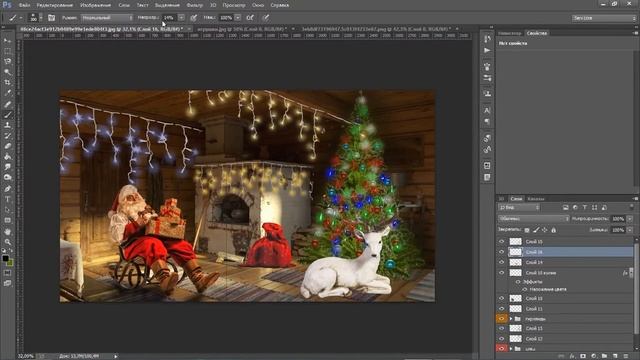Lock transparent pixels of the layer
The height and width of the screenshot is (360, 640).
[527, 230]
